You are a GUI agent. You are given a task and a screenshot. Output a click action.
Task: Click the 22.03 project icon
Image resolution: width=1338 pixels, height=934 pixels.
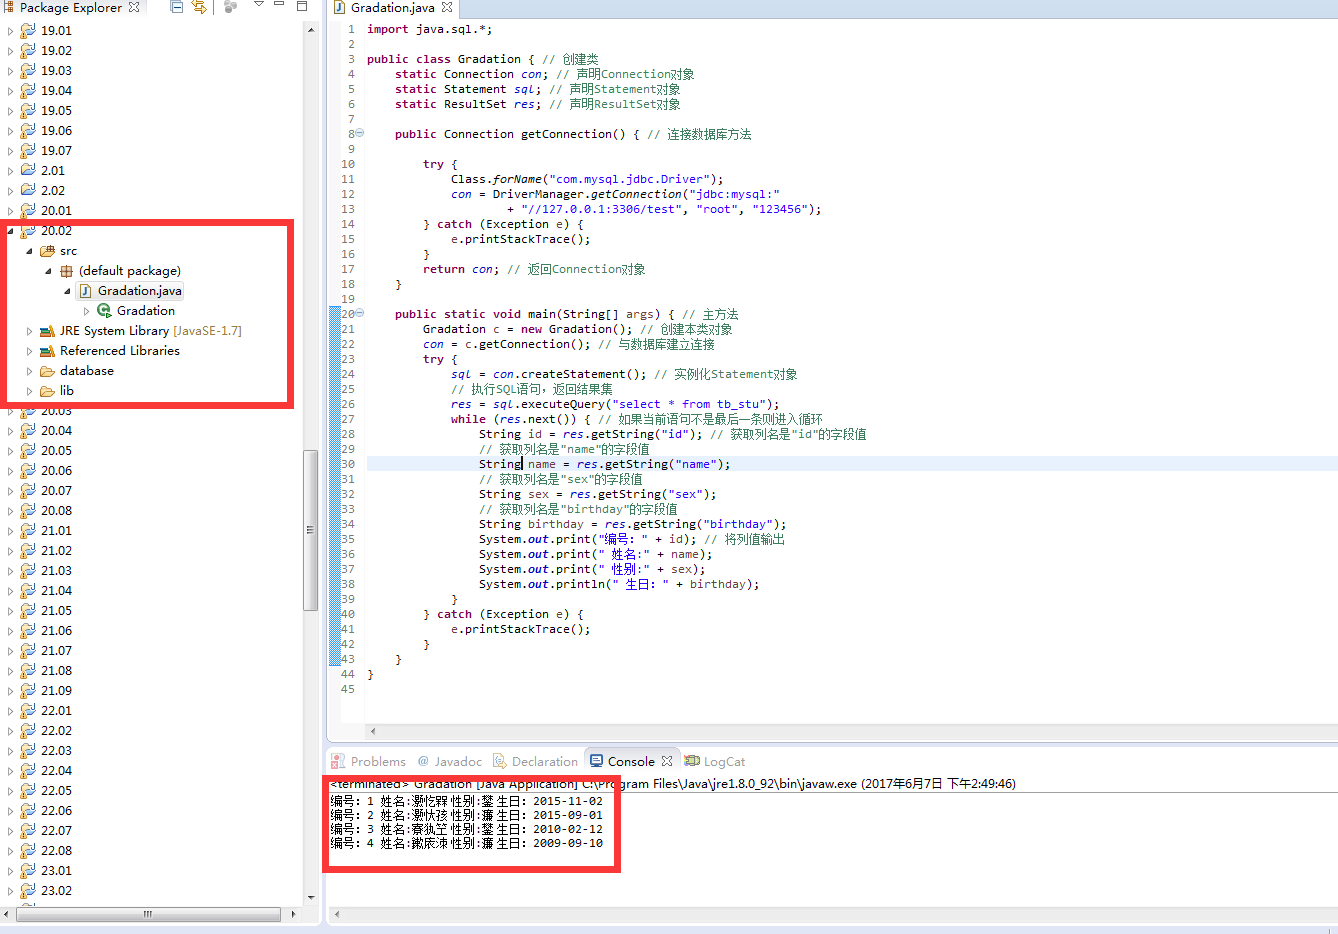click(28, 751)
